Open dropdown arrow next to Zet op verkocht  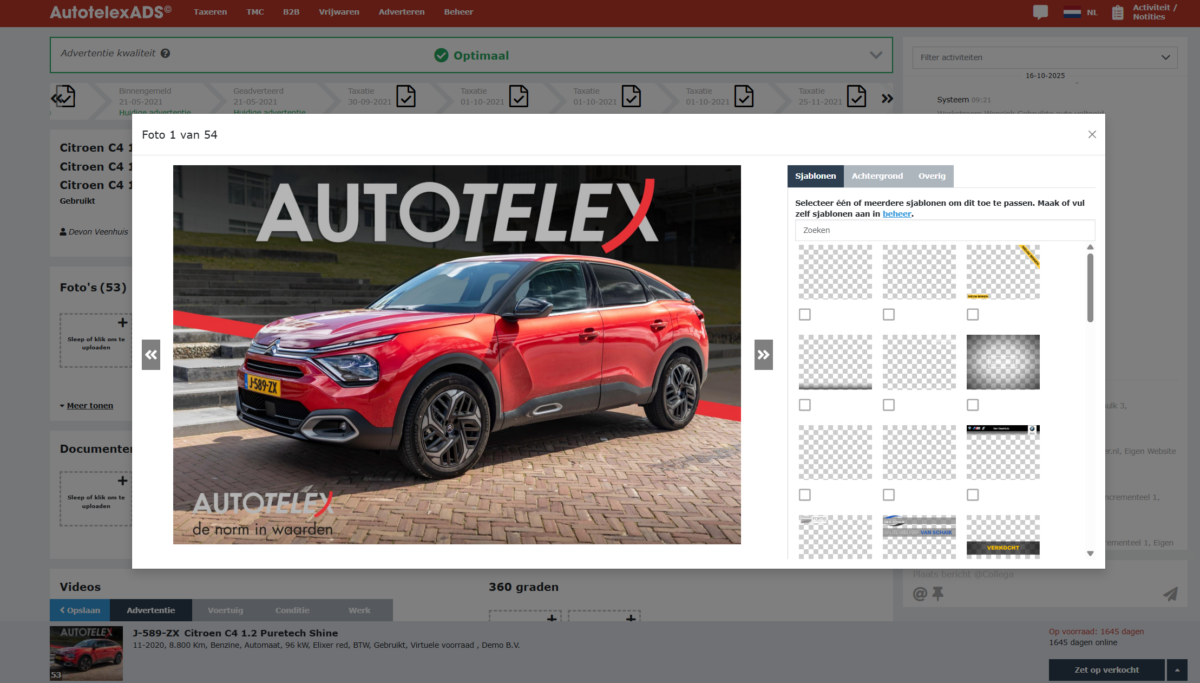point(1179,670)
